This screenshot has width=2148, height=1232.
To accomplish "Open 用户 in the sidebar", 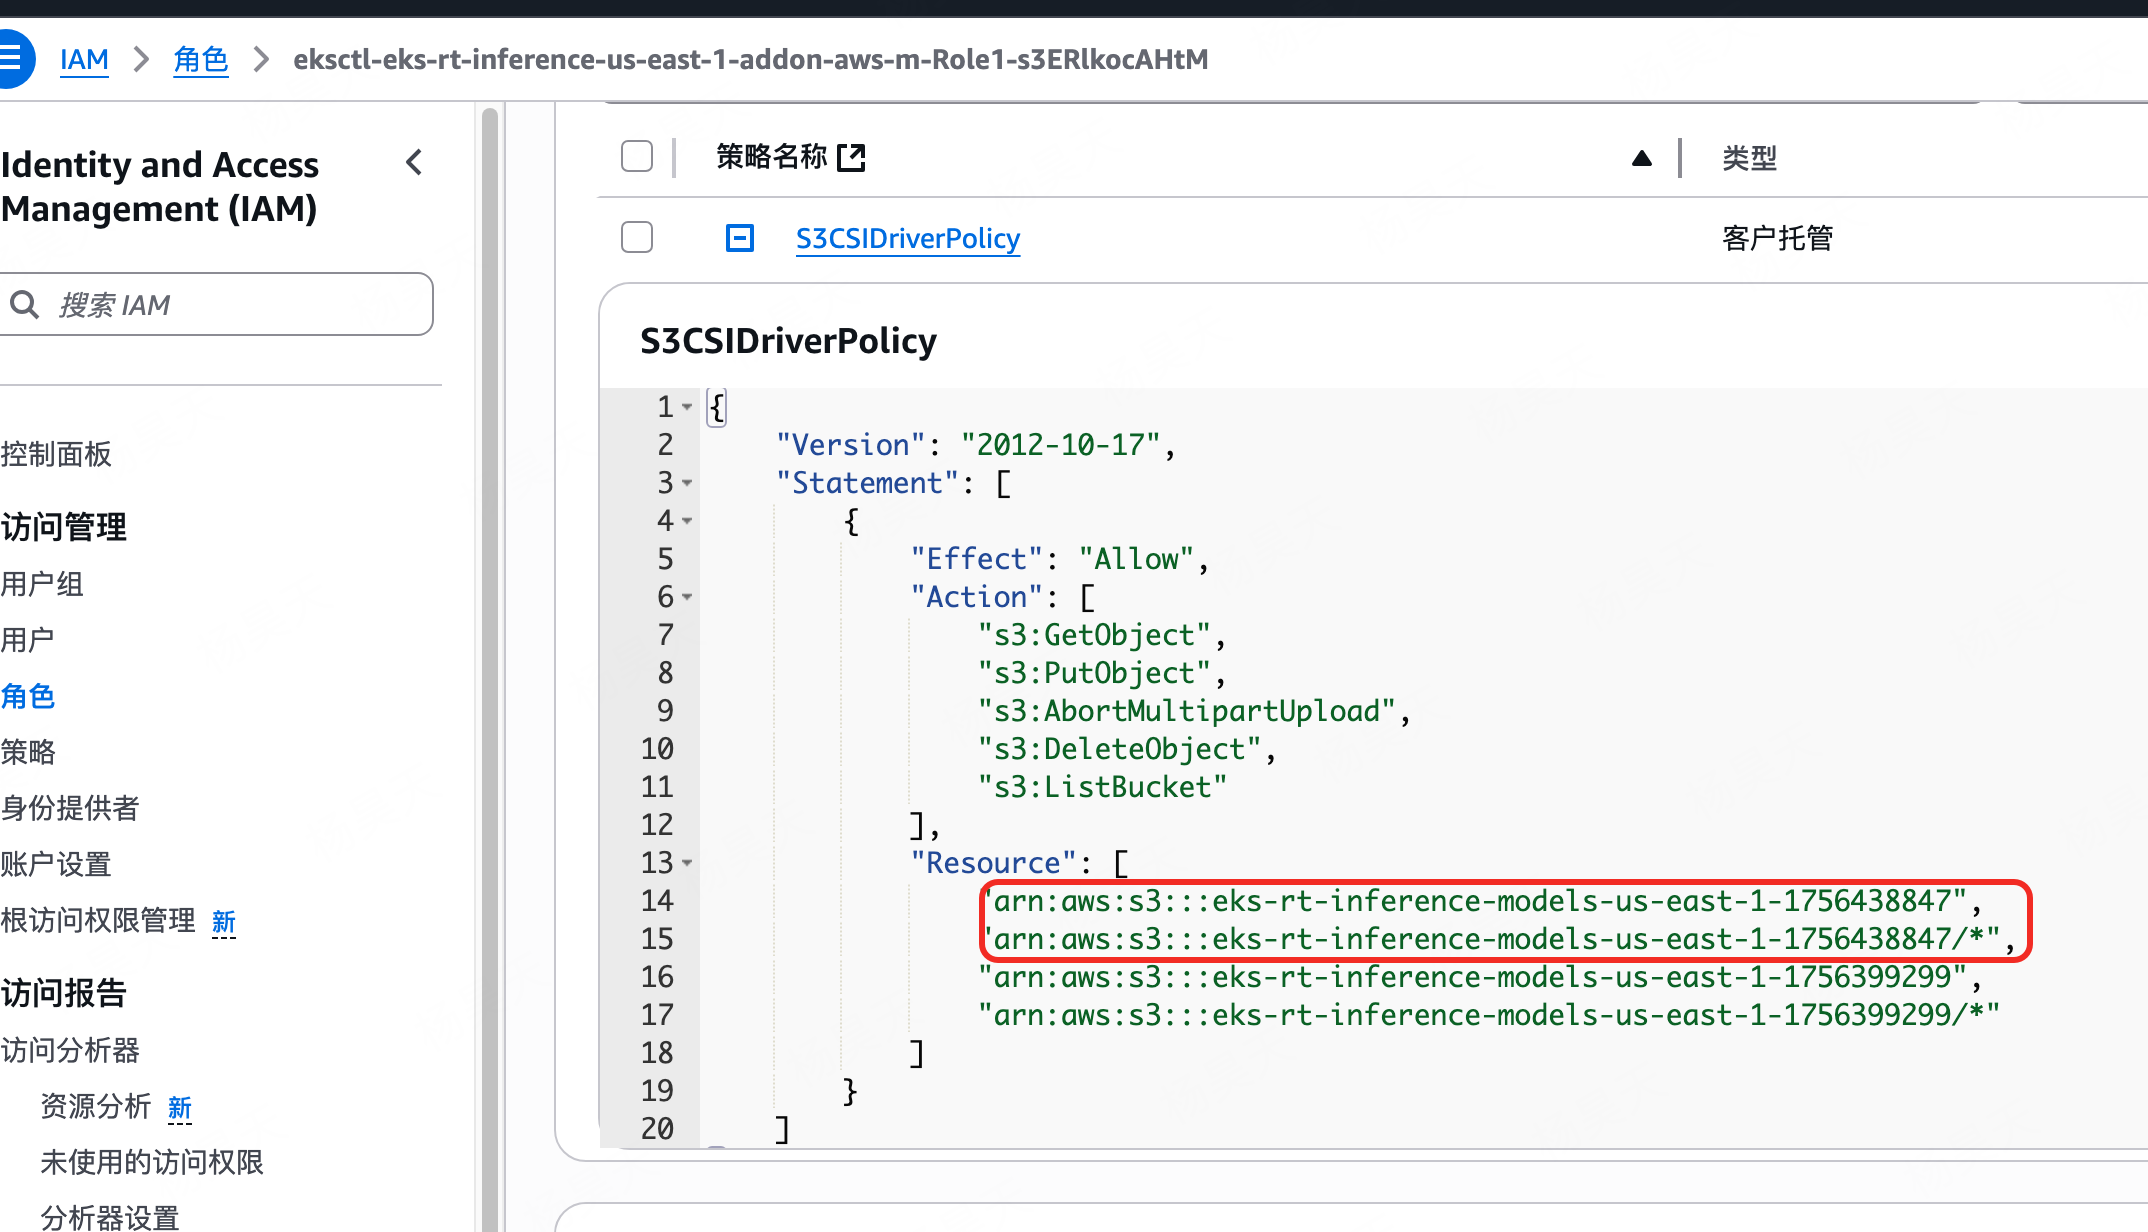I will pos(28,640).
